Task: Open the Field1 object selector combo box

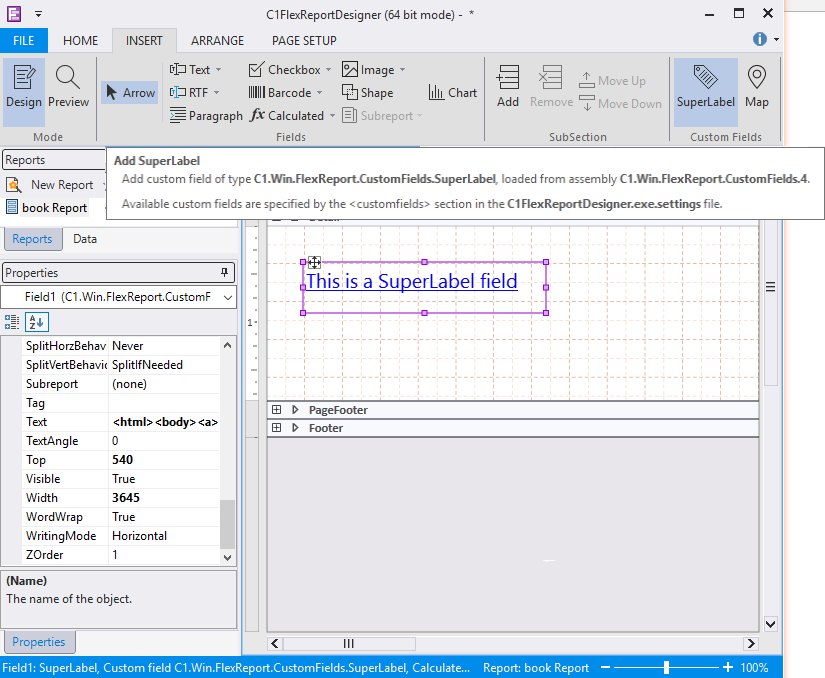Action: [x=119, y=297]
